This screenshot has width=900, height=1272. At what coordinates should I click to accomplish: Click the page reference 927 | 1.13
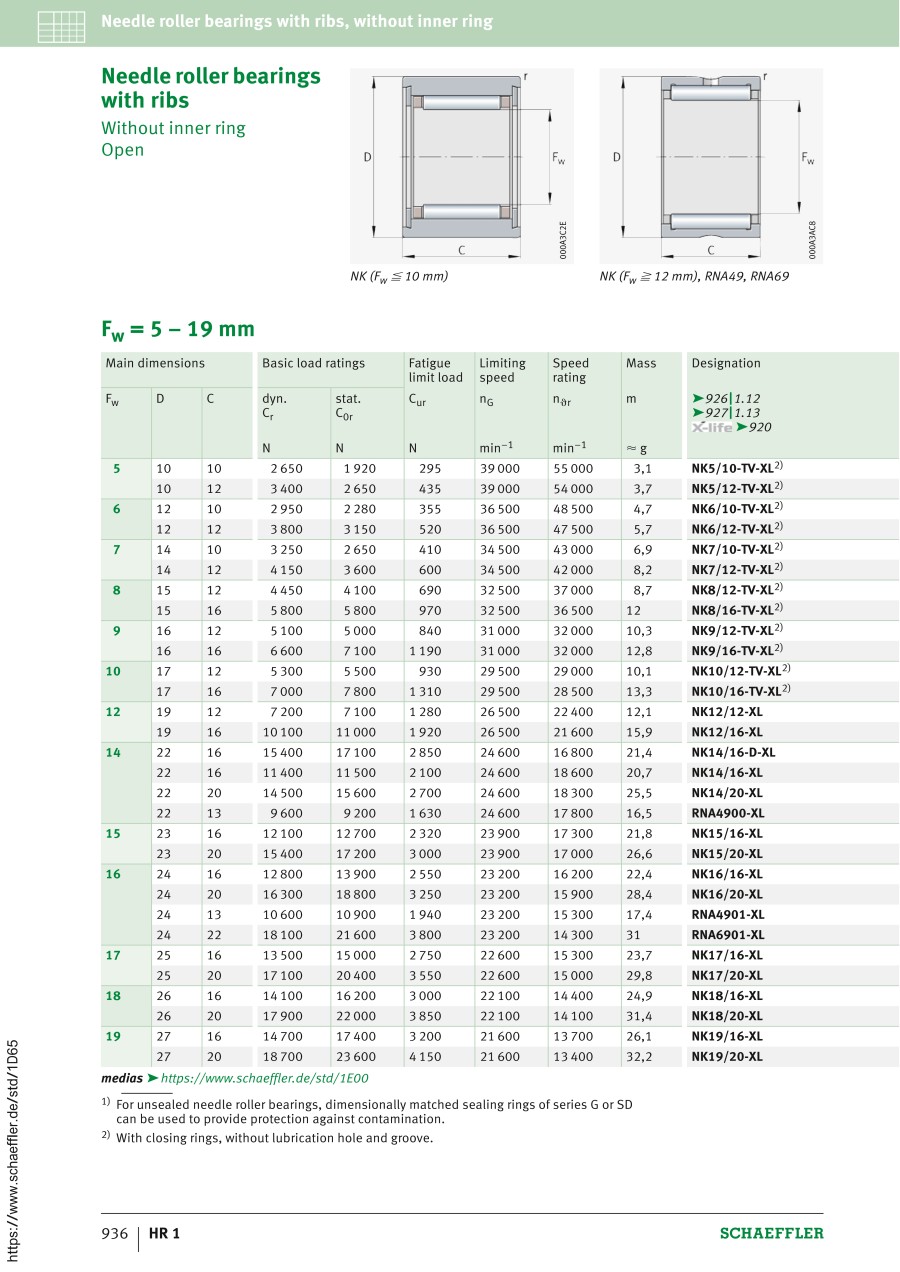click(x=726, y=412)
